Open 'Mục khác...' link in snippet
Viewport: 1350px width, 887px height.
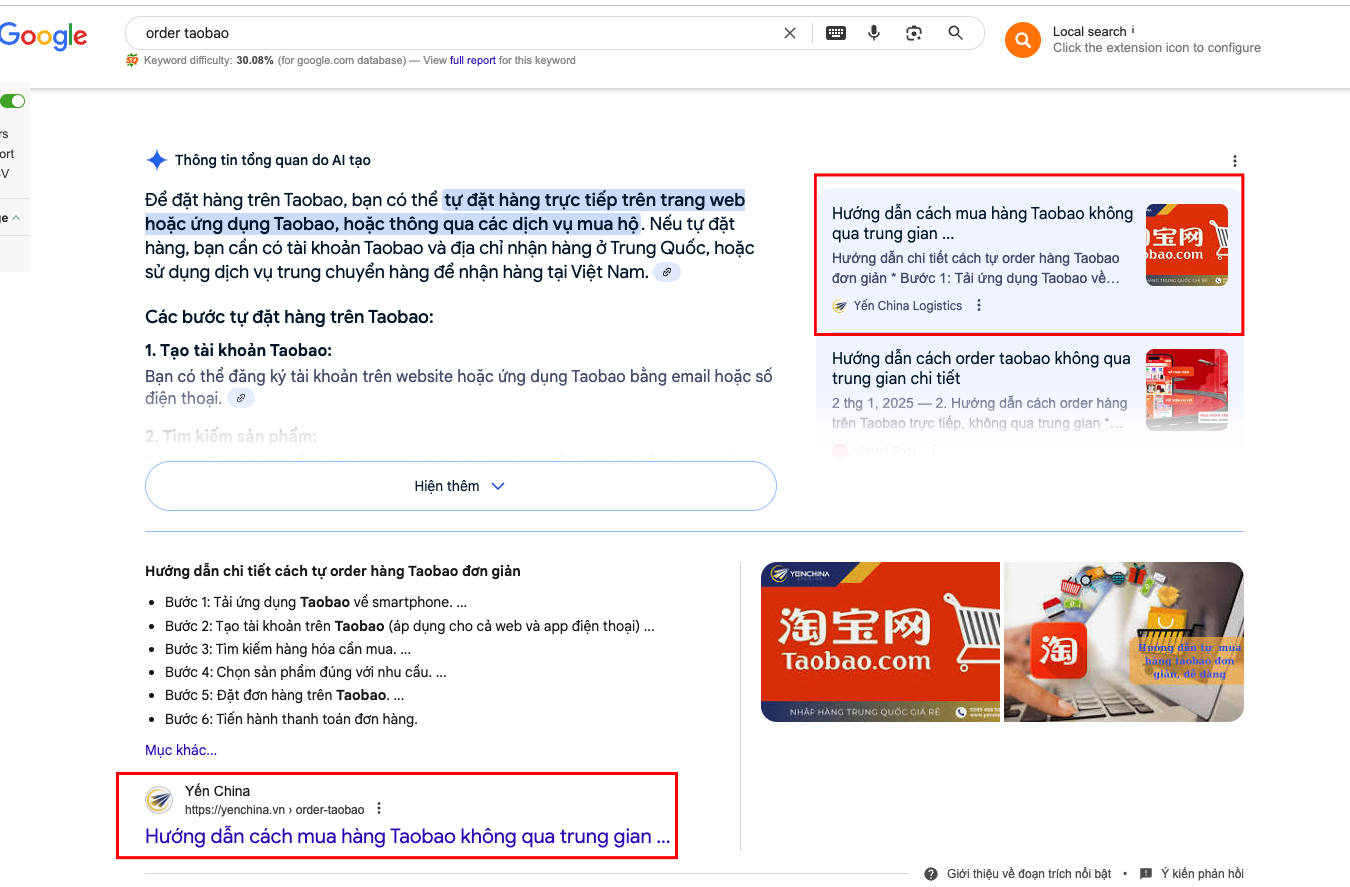[x=181, y=750]
